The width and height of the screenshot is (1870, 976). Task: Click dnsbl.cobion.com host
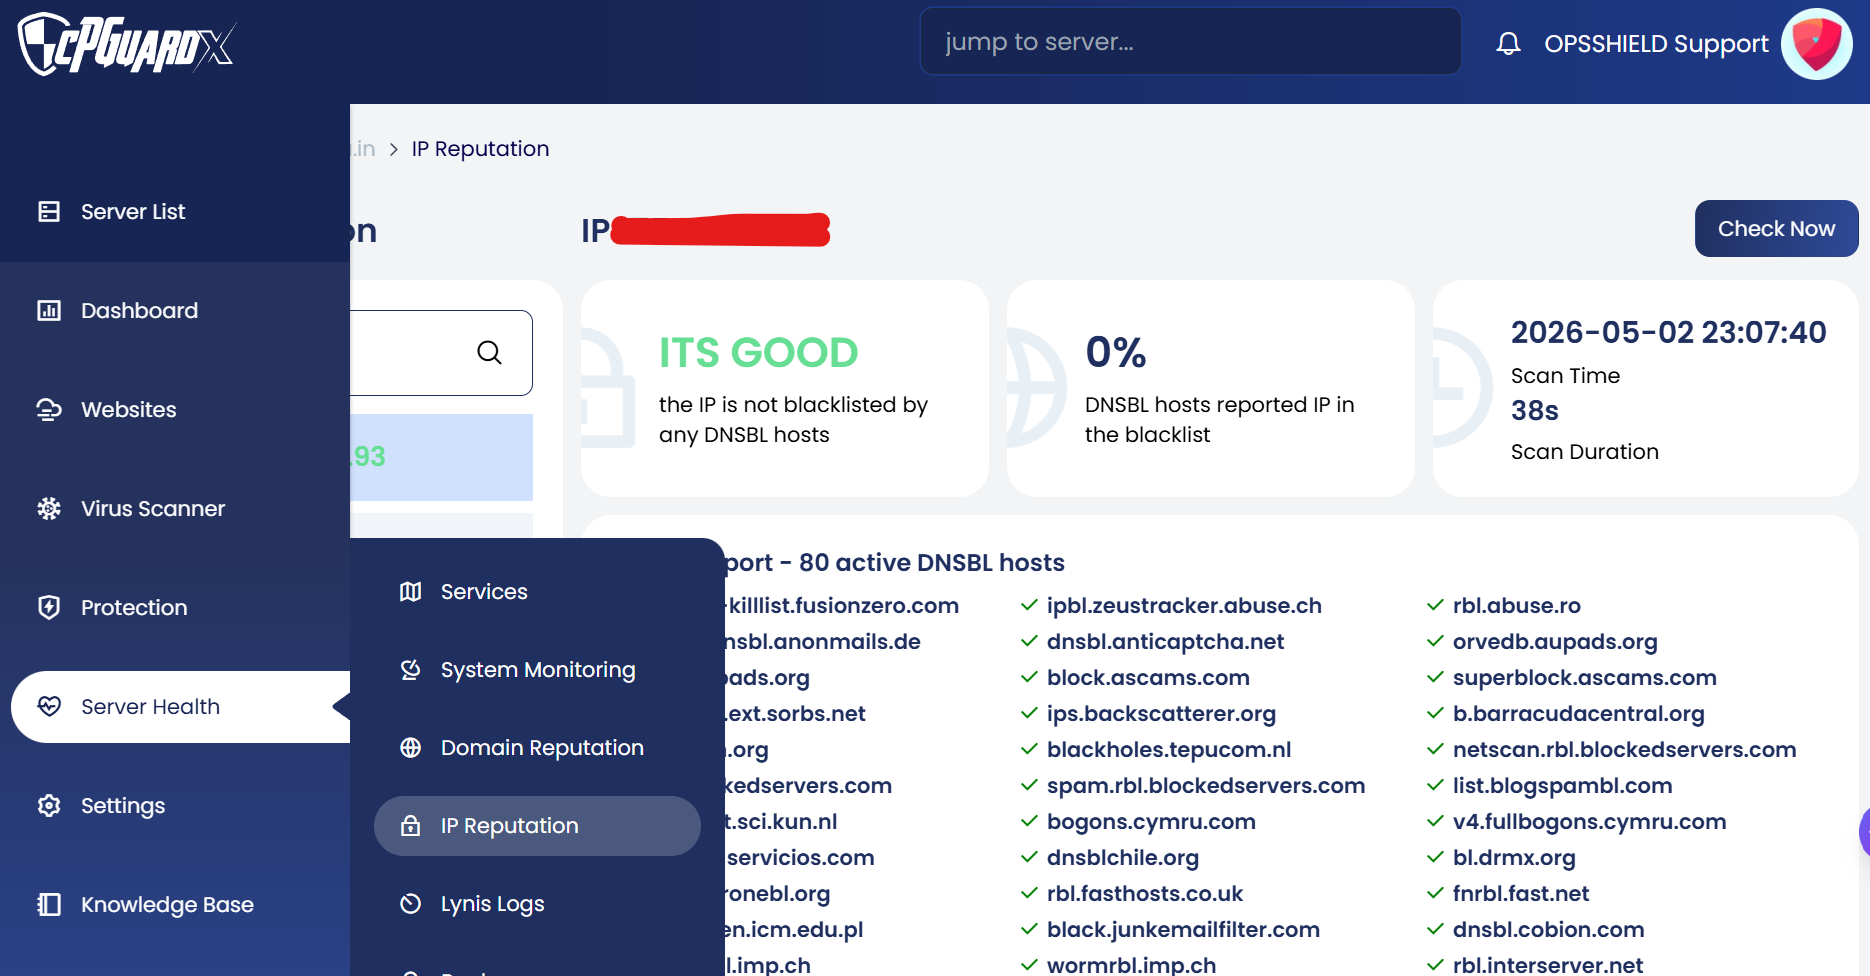tap(1548, 929)
